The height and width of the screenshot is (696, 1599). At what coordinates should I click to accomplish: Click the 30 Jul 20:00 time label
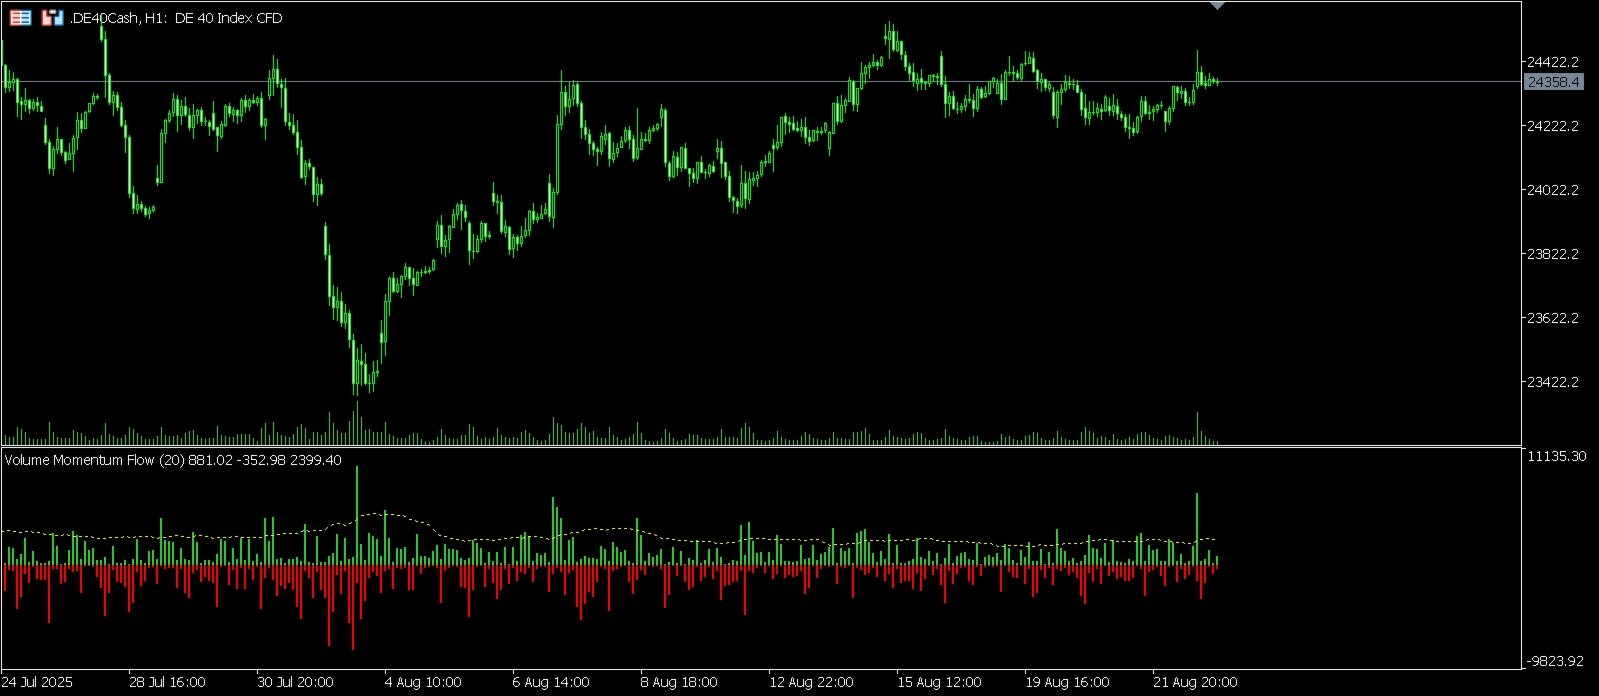tap(295, 682)
